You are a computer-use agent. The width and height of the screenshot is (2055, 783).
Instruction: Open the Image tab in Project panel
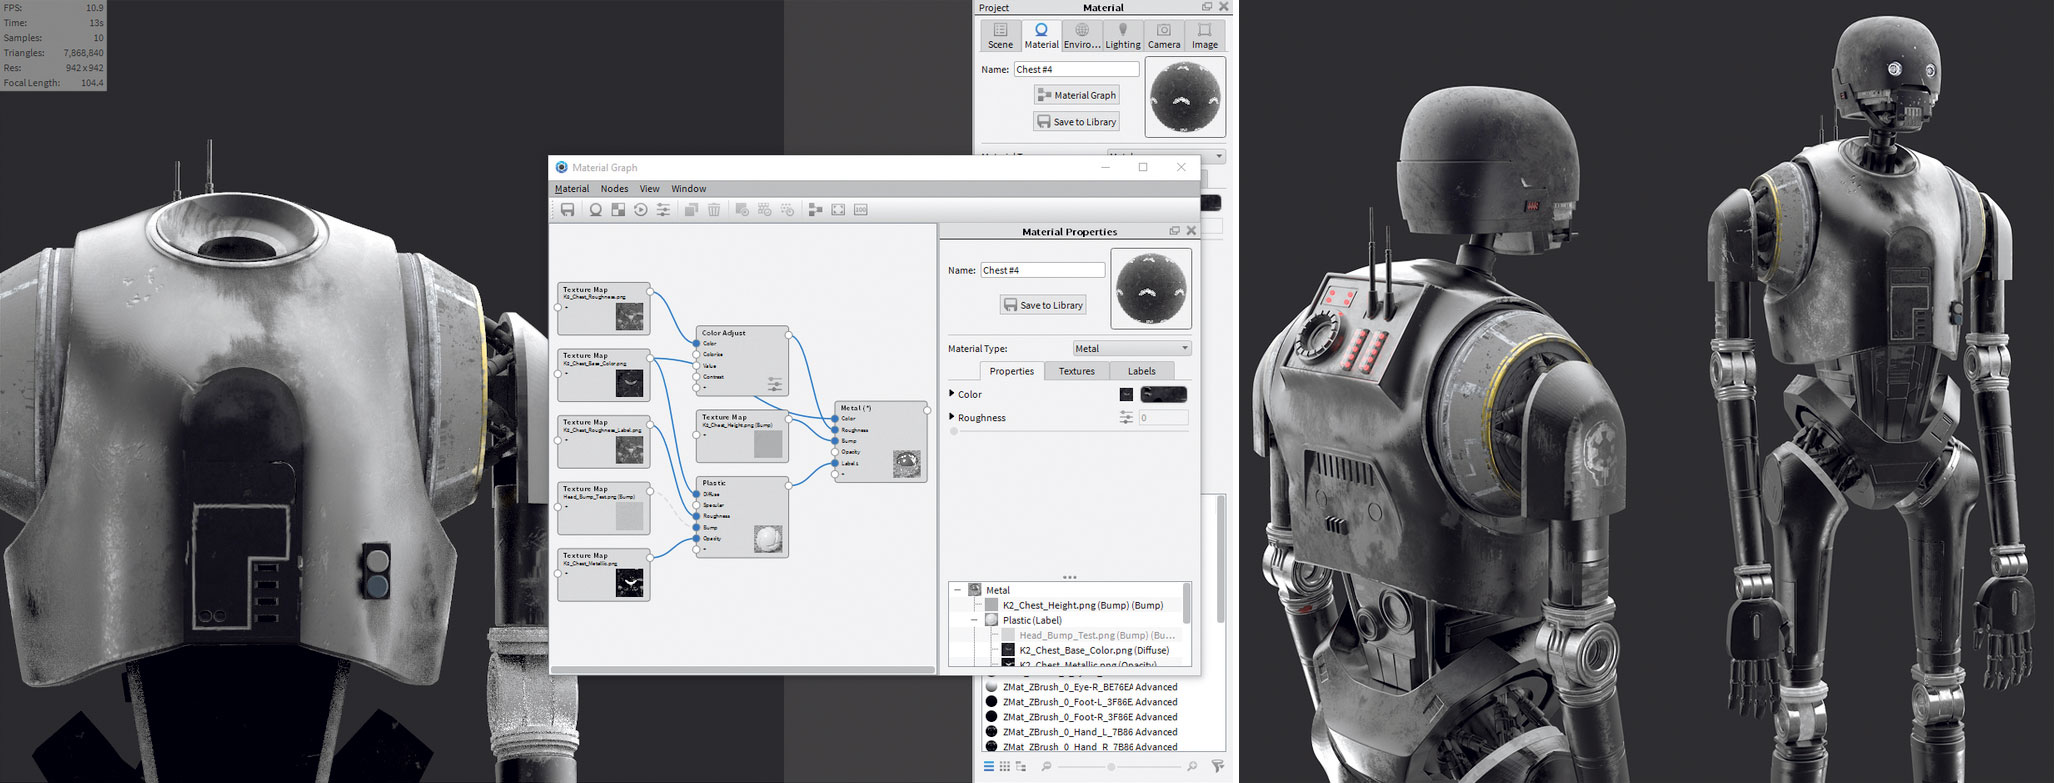[1205, 36]
